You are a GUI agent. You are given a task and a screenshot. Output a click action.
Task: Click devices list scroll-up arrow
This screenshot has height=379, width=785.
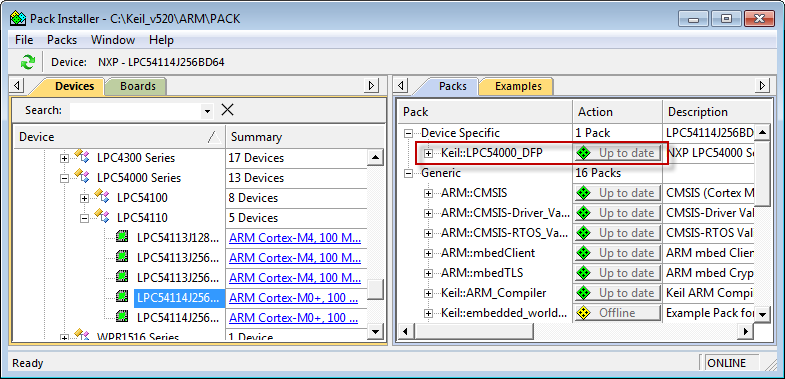pyautogui.click(x=375, y=158)
